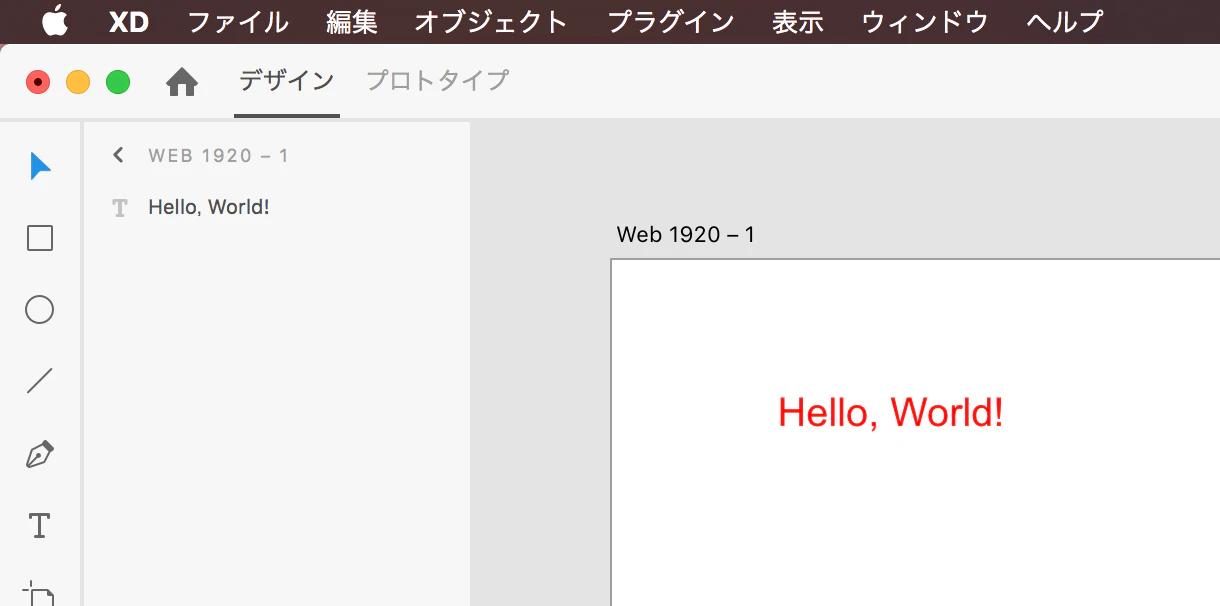The height and width of the screenshot is (606, 1220).
Task: Select the Text tool
Action: pos(39,525)
